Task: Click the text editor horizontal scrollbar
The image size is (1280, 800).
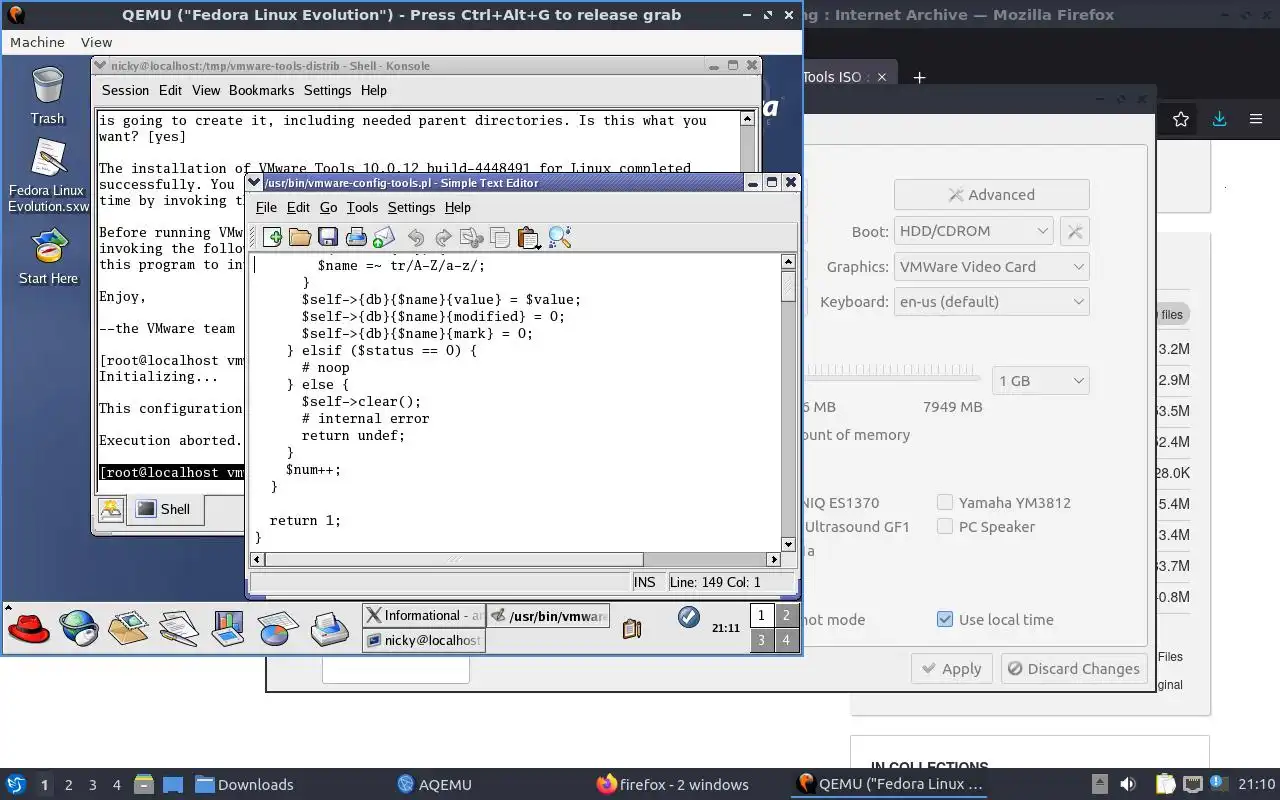Action: click(x=514, y=559)
